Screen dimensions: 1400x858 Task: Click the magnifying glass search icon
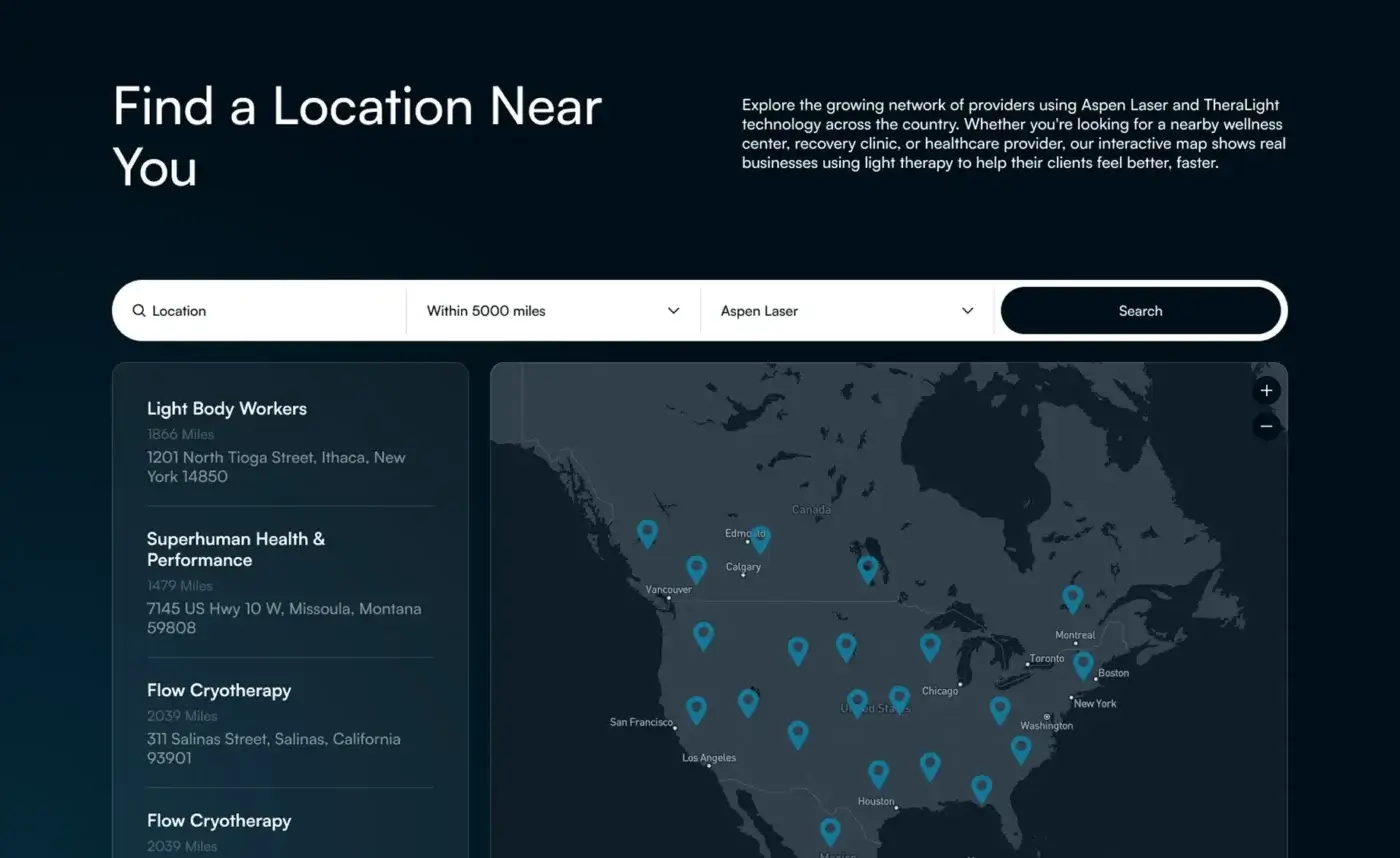[139, 311]
